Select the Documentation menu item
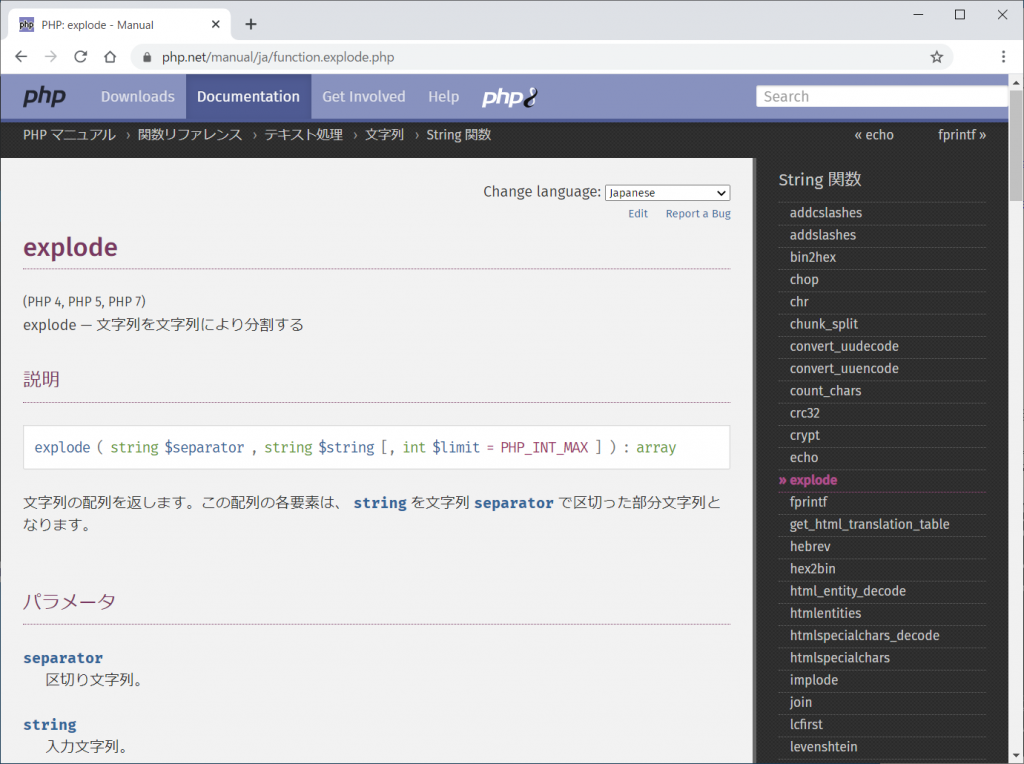 pos(248,96)
